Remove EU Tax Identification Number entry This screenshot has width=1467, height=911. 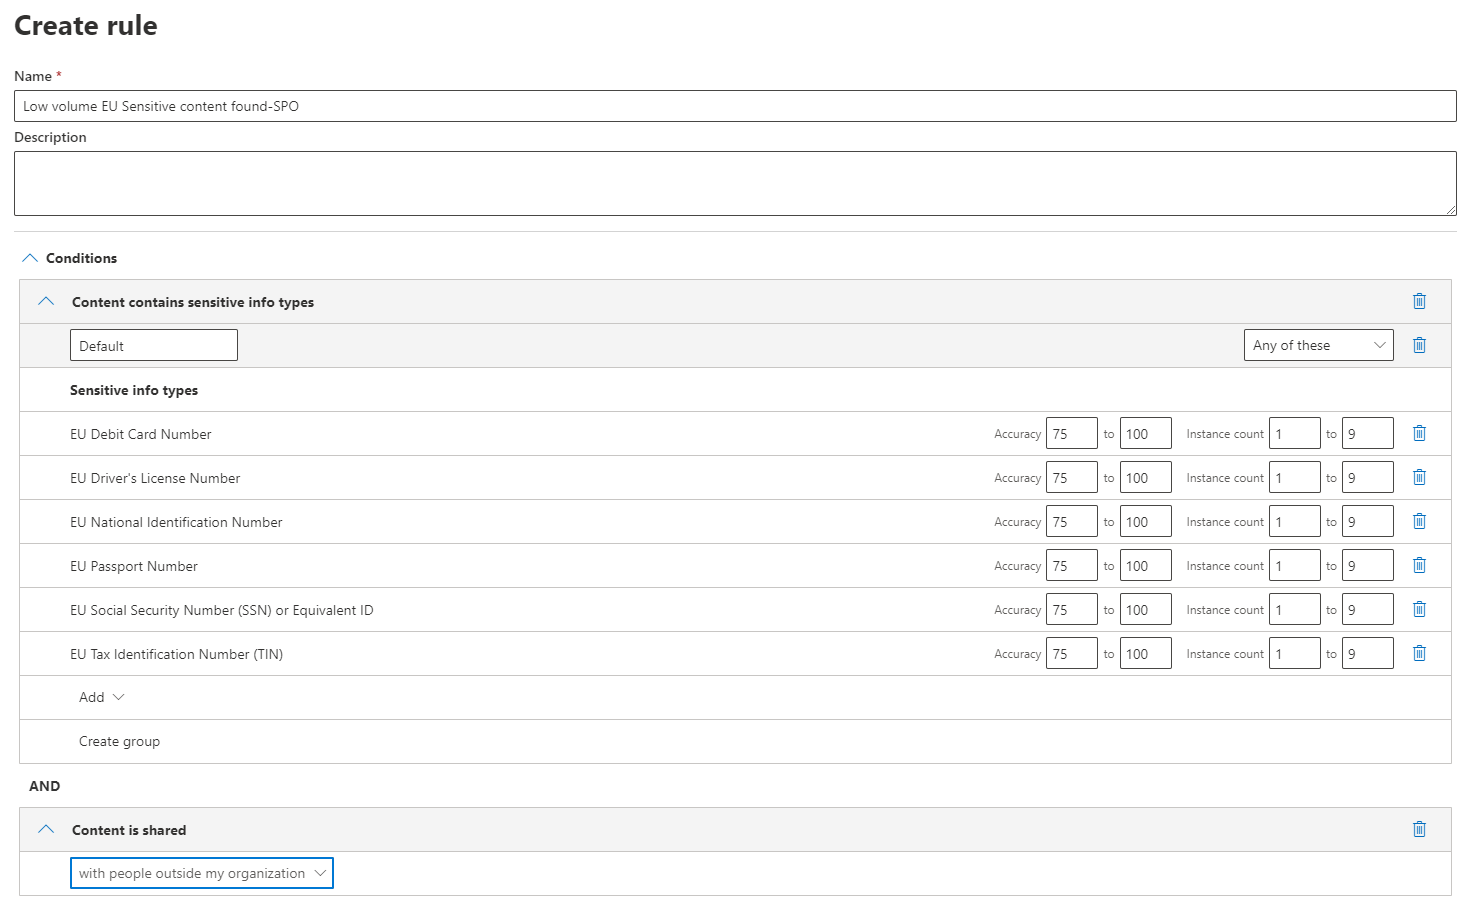[x=1418, y=653]
